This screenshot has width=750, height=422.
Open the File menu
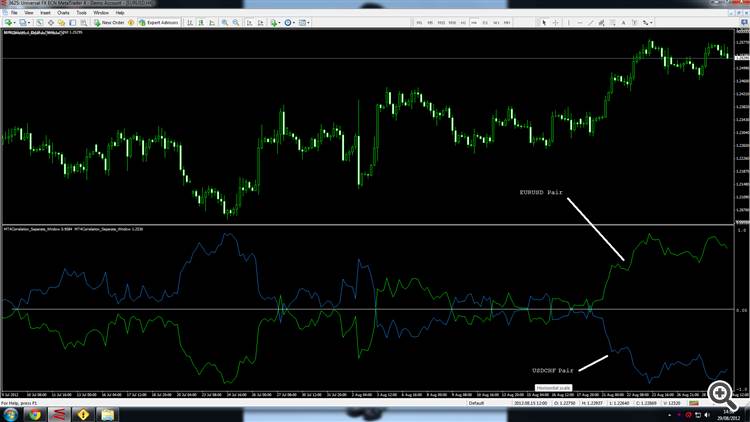14,12
